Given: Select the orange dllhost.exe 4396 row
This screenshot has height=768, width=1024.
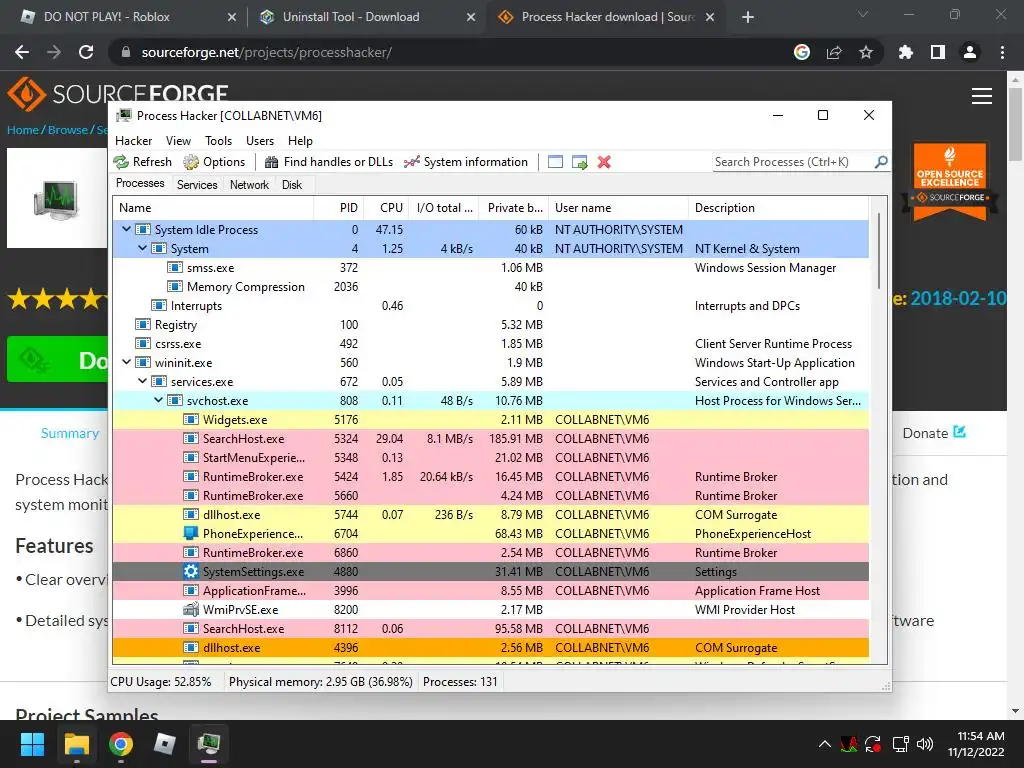Looking at the screenshot, I should 490,648.
